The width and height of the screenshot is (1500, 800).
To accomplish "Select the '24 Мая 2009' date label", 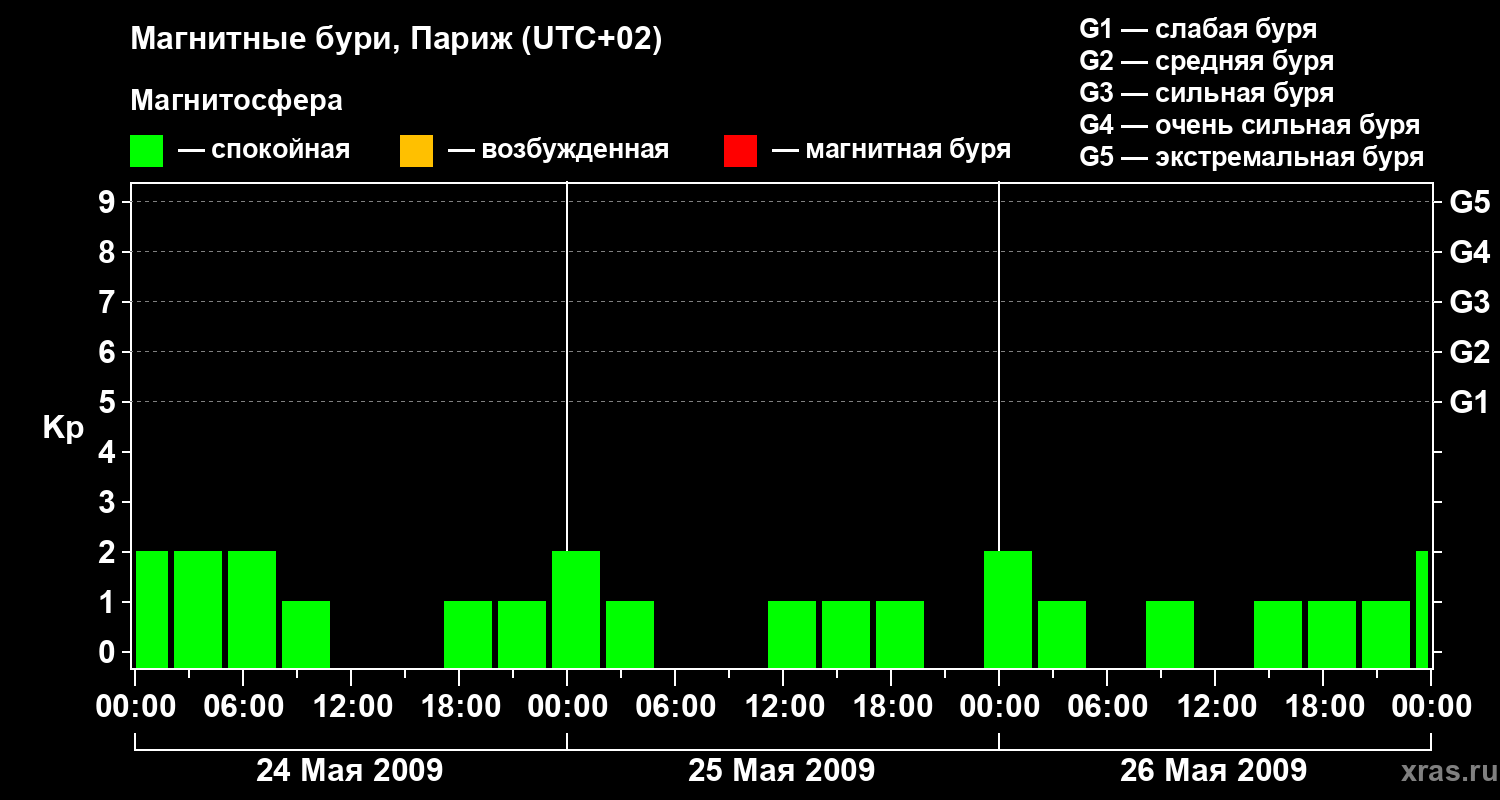I will coord(349,770).
